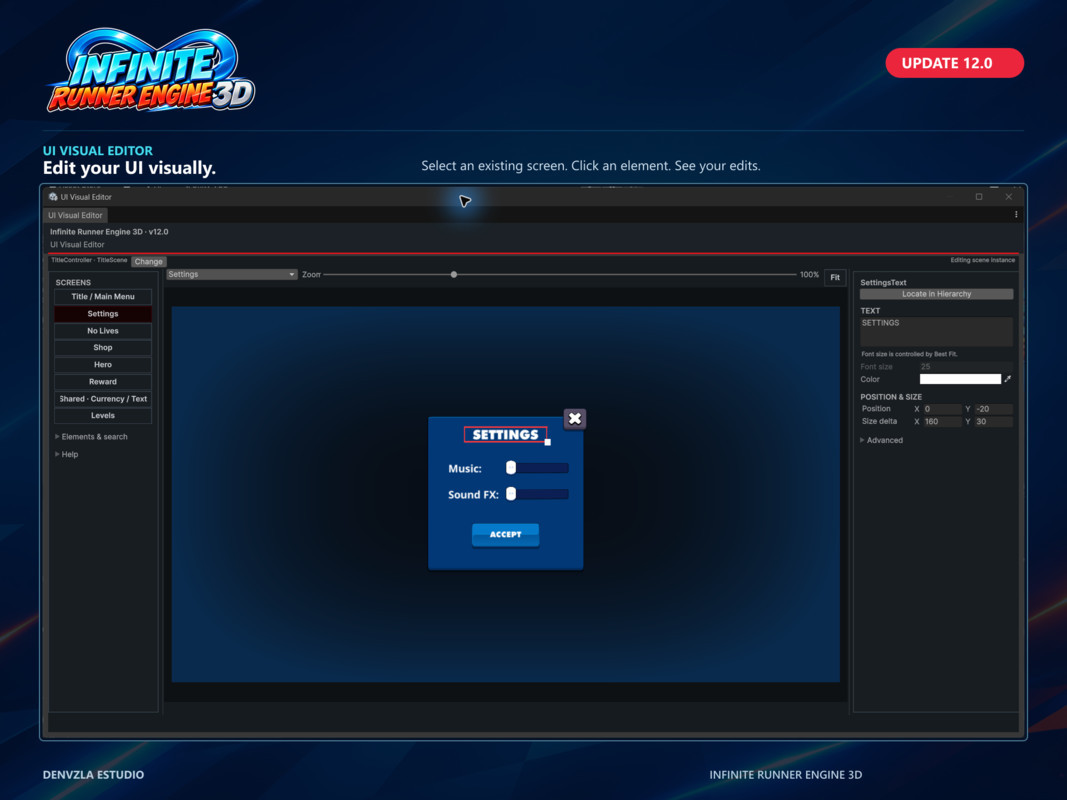Viewport: 1067px width, 800px height.
Task: Click the Music volume slider
Action: [x=538, y=468]
